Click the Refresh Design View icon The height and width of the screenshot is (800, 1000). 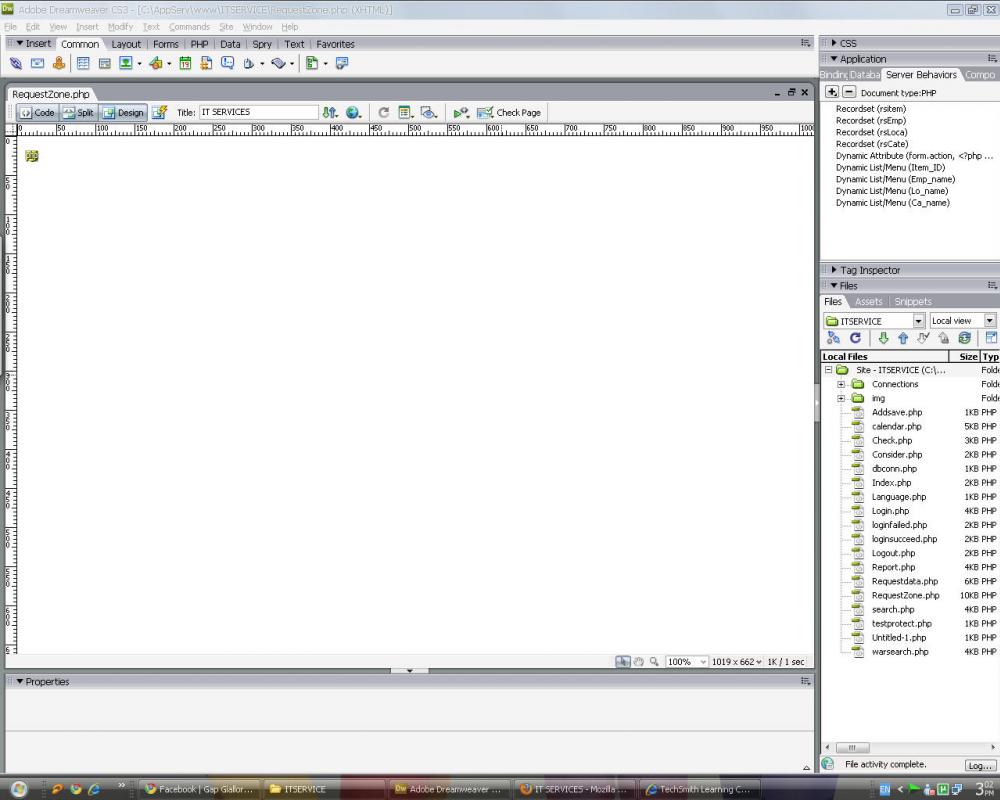383,113
